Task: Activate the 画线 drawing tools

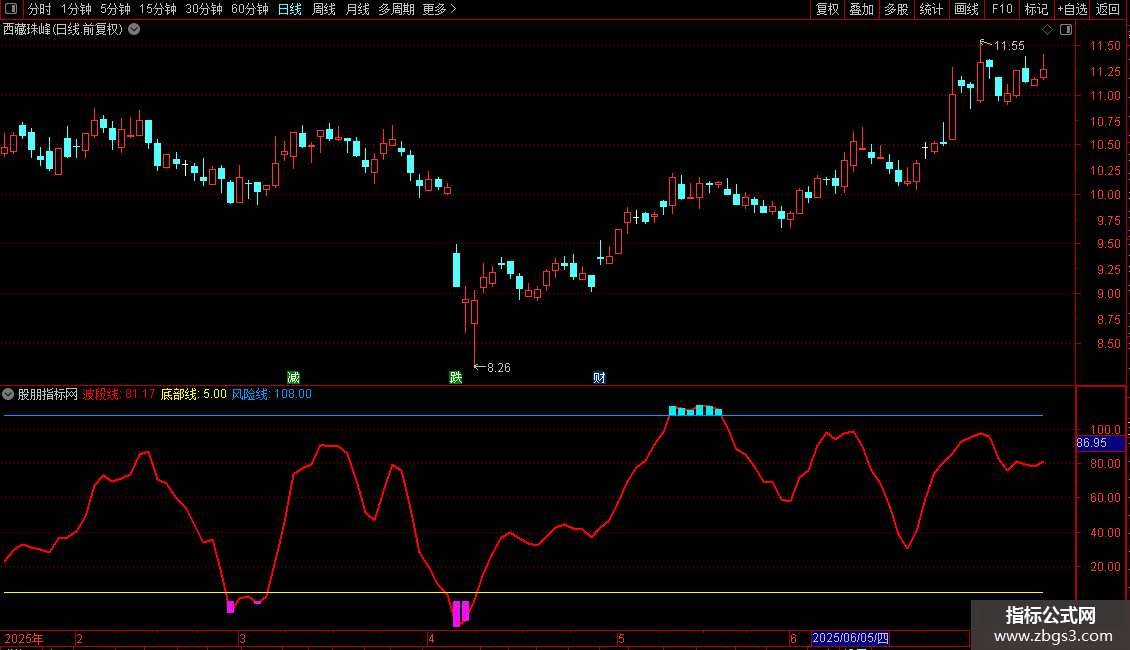Action: click(x=966, y=9)
